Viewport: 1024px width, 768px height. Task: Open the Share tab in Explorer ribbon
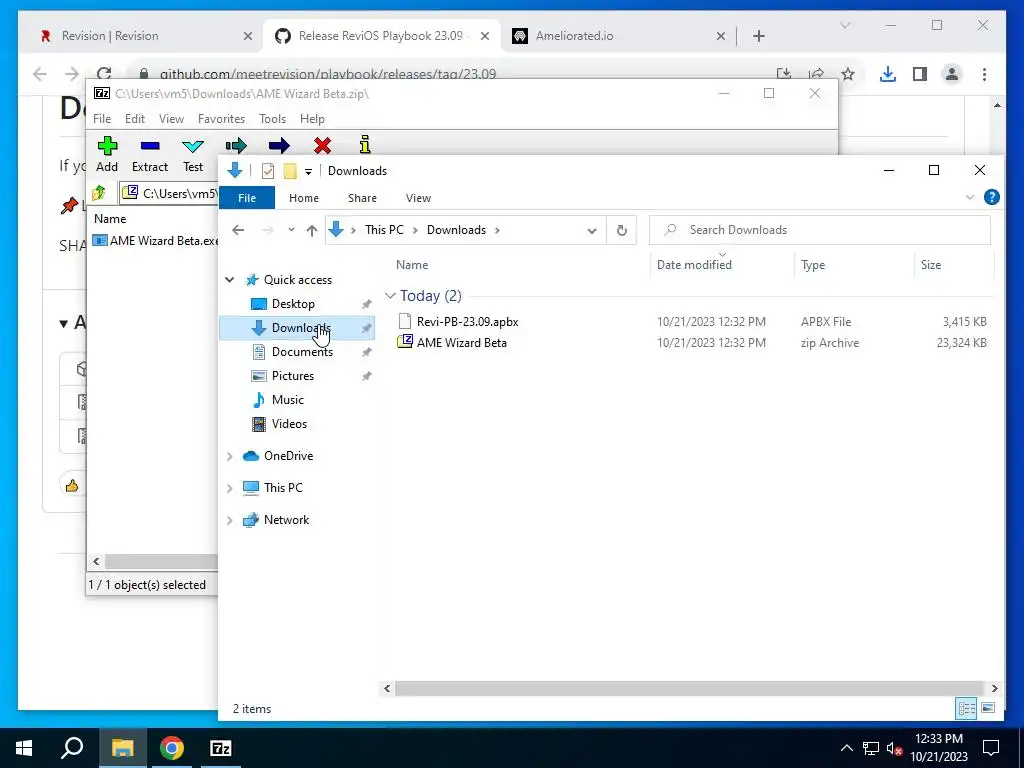pyautogui.click(x=362, y=198)
